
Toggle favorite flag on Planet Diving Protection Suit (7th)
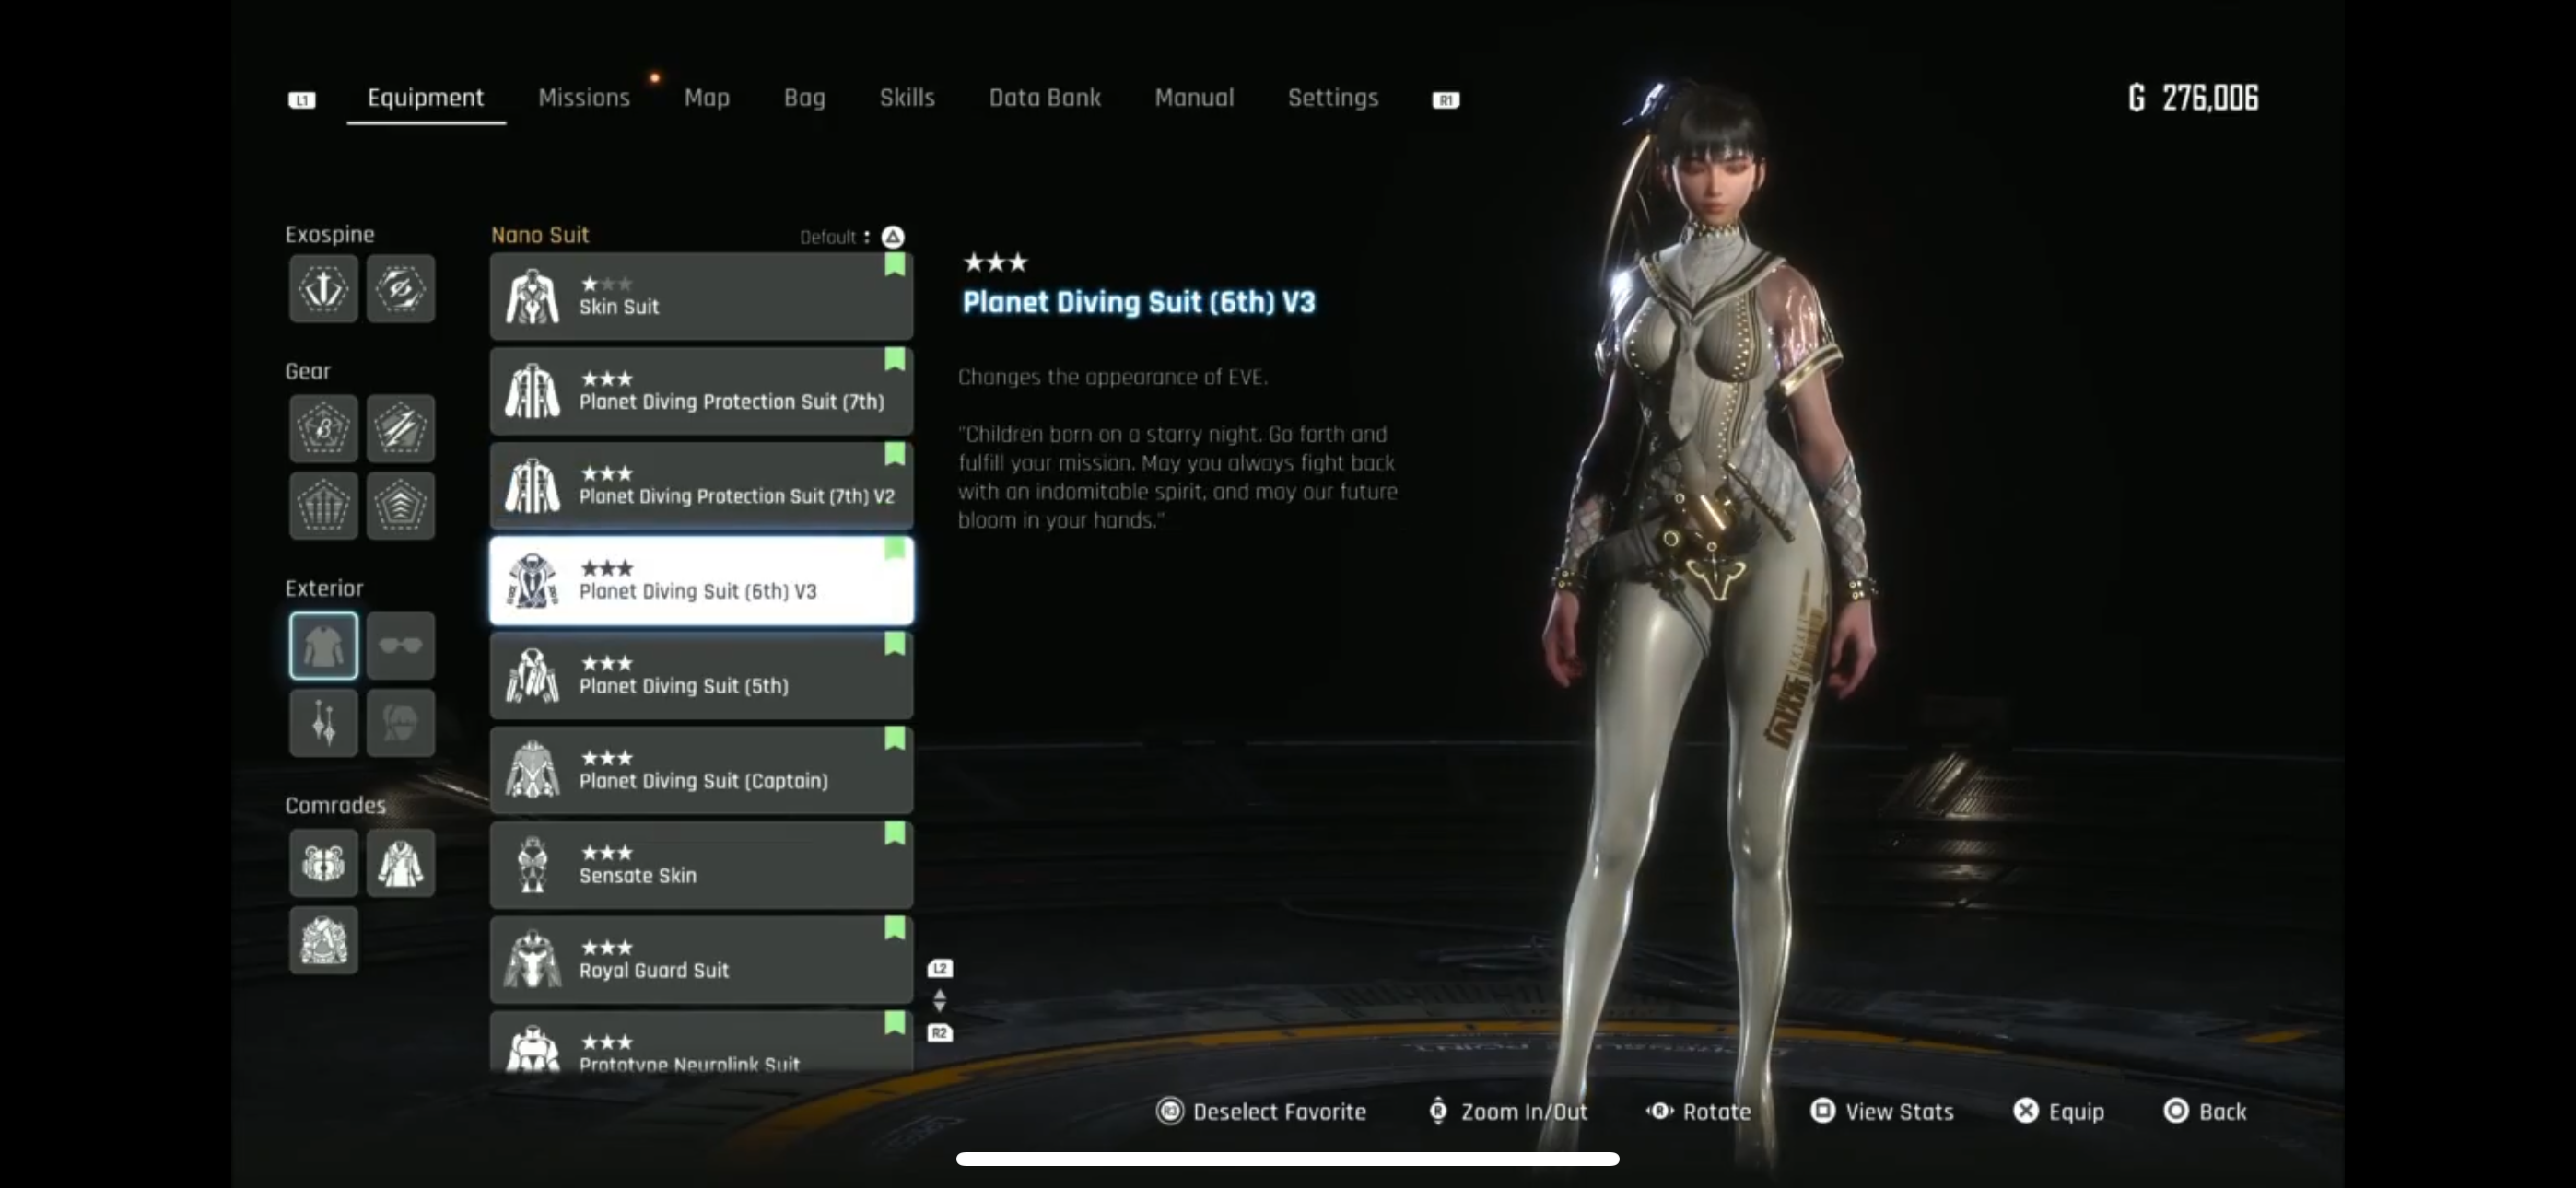point(895,359)
